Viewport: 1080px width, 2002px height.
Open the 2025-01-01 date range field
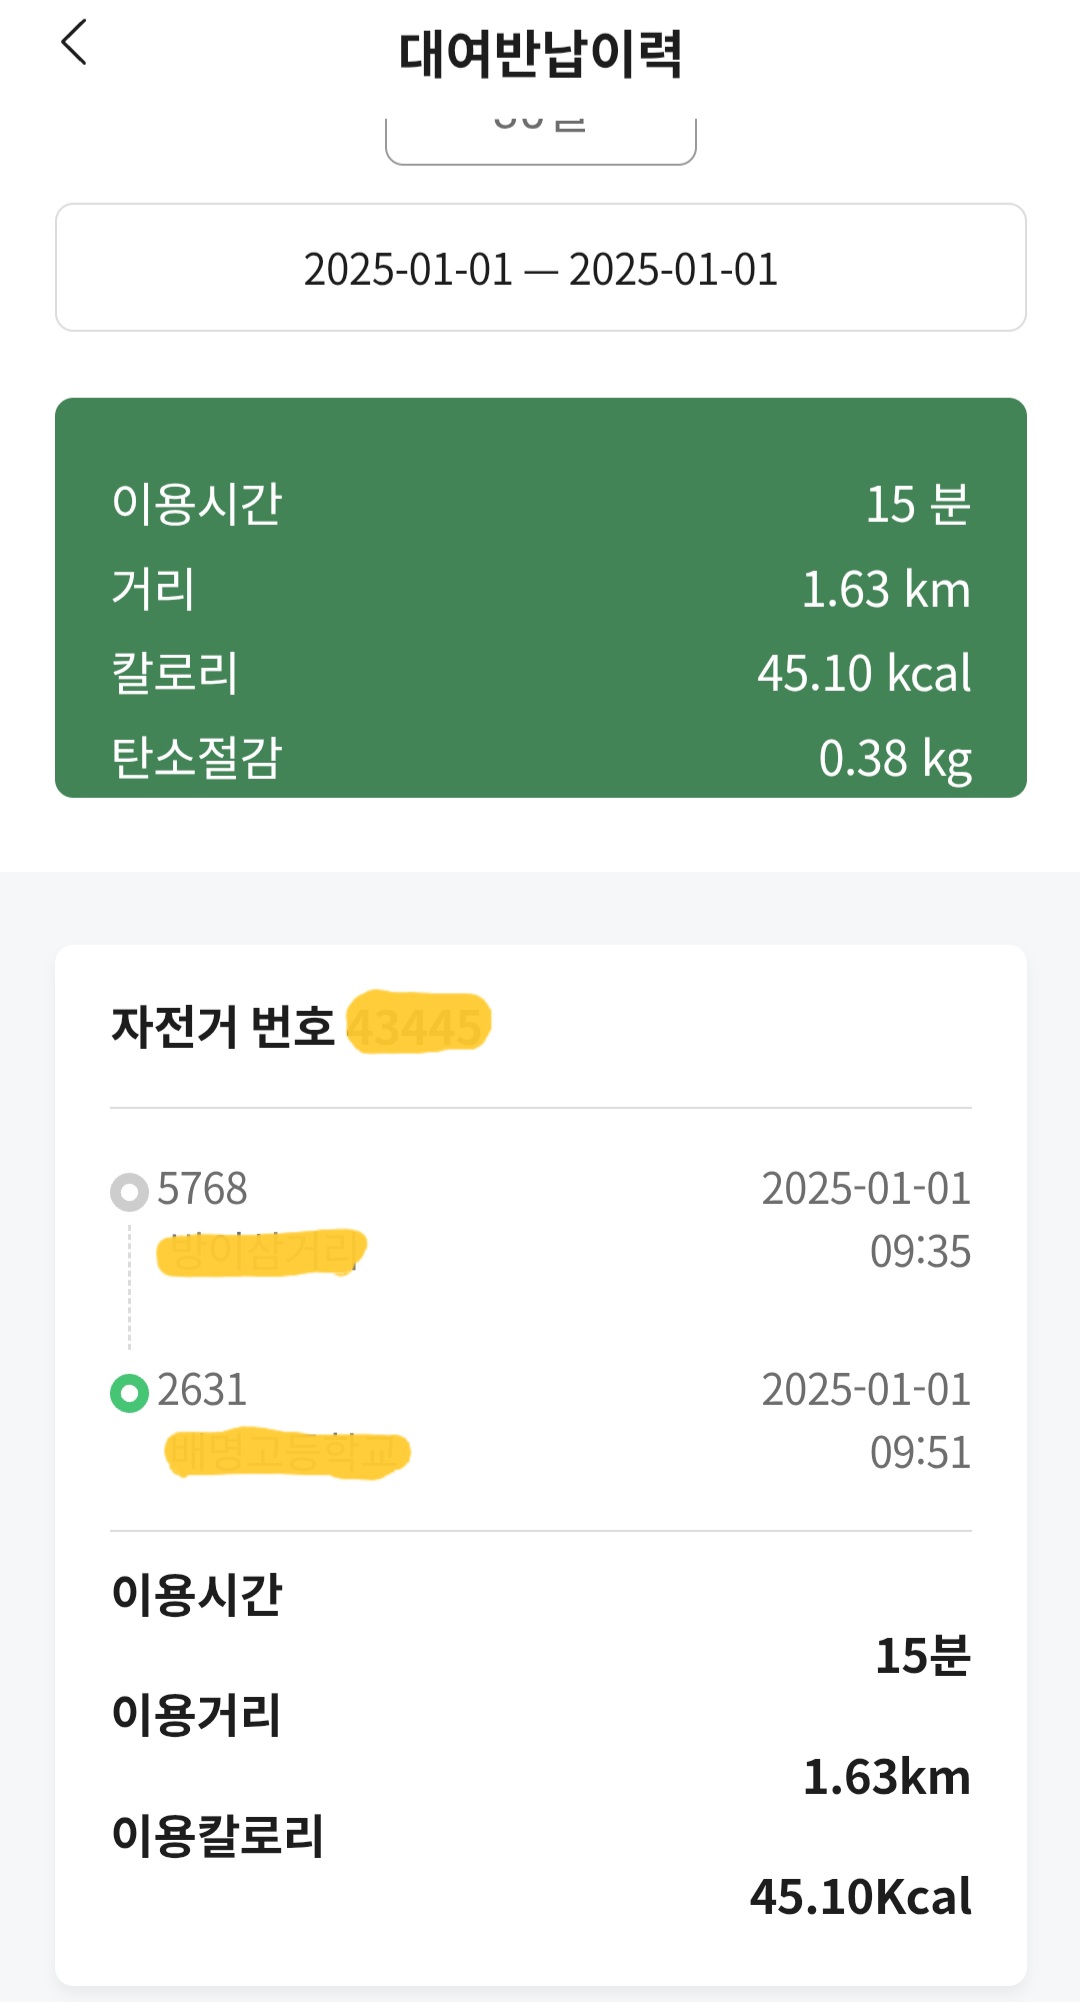(x=540, y=268)
